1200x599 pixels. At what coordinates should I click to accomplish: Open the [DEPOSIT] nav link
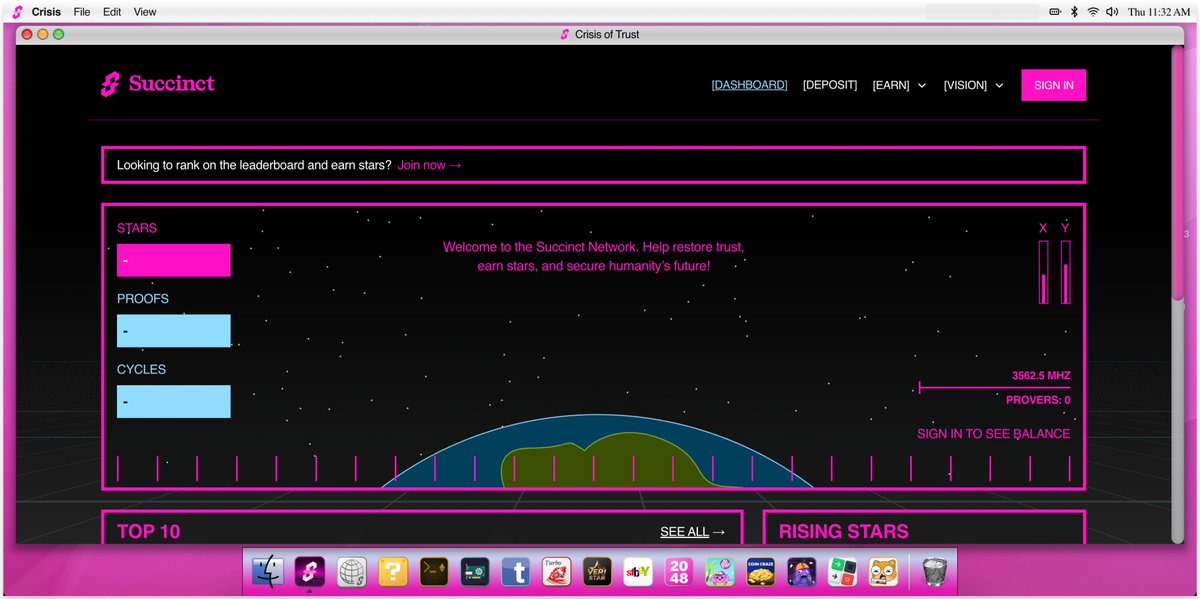tap(830, 85)
